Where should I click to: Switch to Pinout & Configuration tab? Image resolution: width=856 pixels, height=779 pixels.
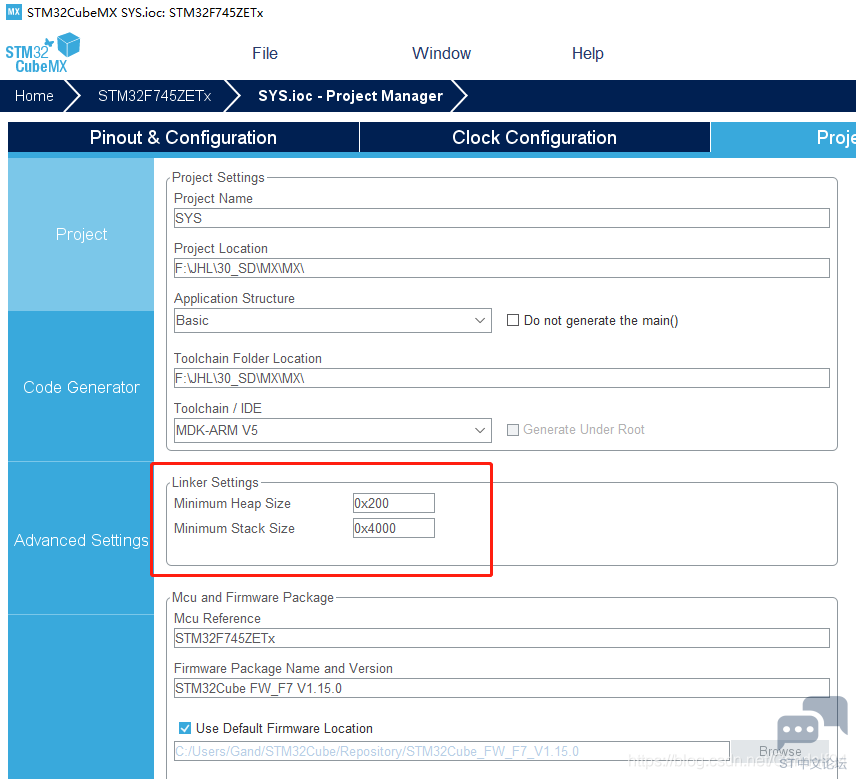click(183, 138)
